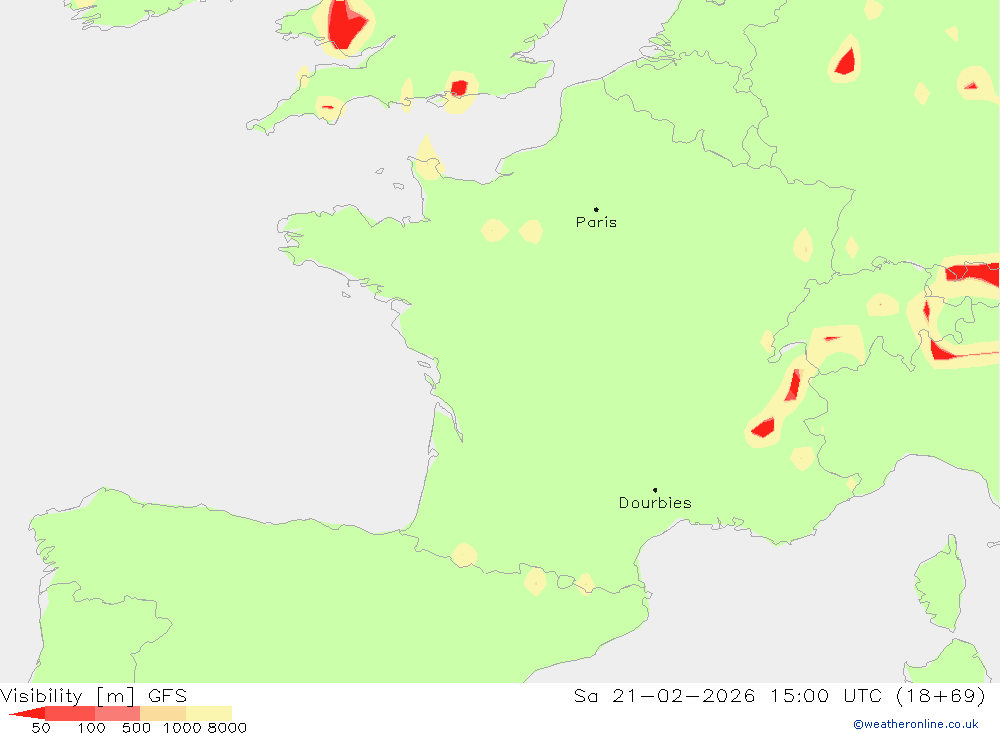Click the Dourbies location label

655,503
